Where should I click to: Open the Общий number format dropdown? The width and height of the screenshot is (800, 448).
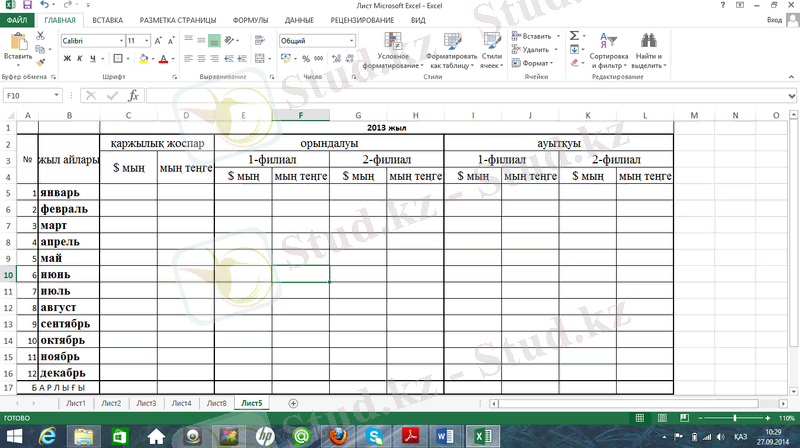[x=352, y=41]
